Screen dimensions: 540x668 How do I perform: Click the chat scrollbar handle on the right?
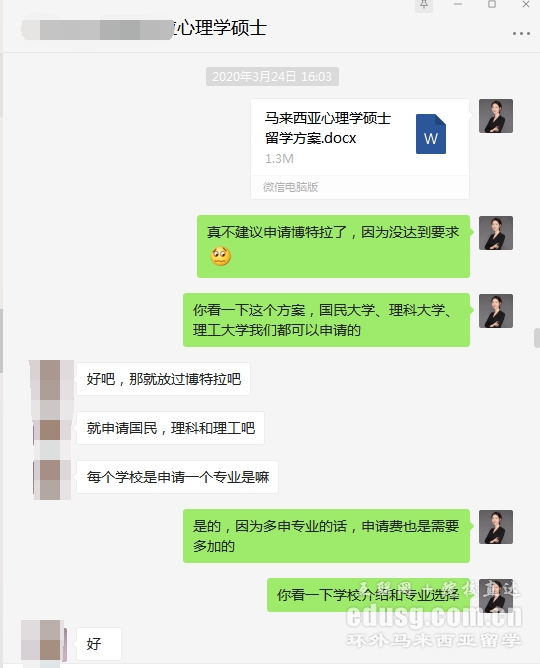click(x=537, y=338)
